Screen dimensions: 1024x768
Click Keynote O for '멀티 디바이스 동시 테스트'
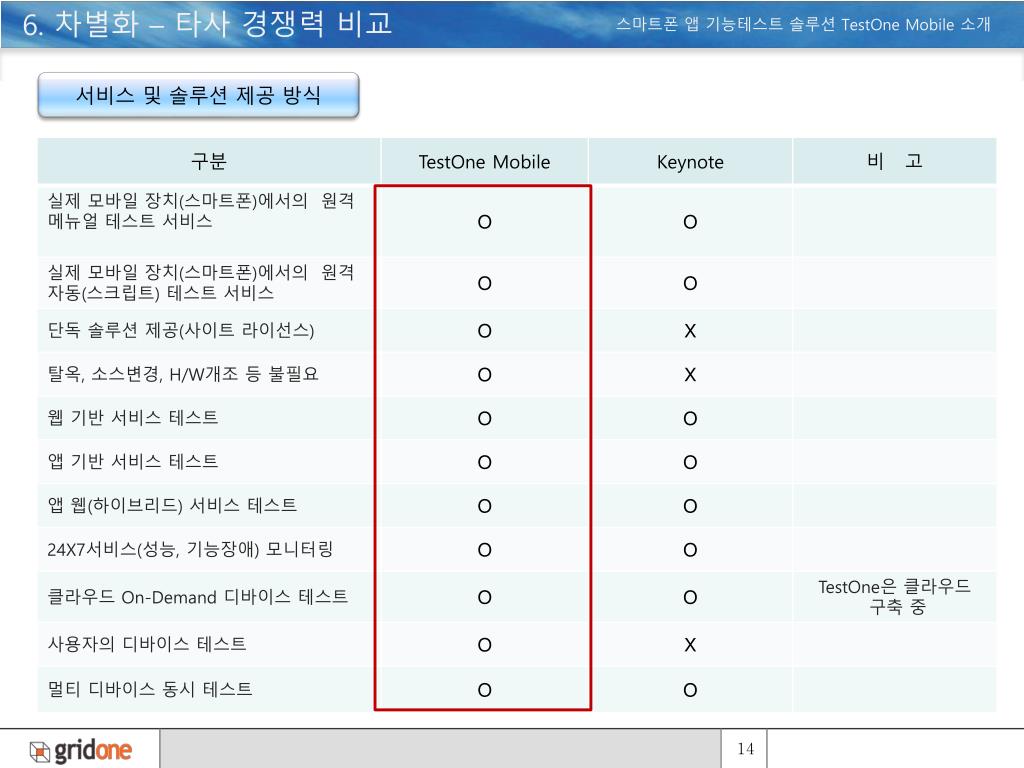pyautogui.click(x=690, y=690)
